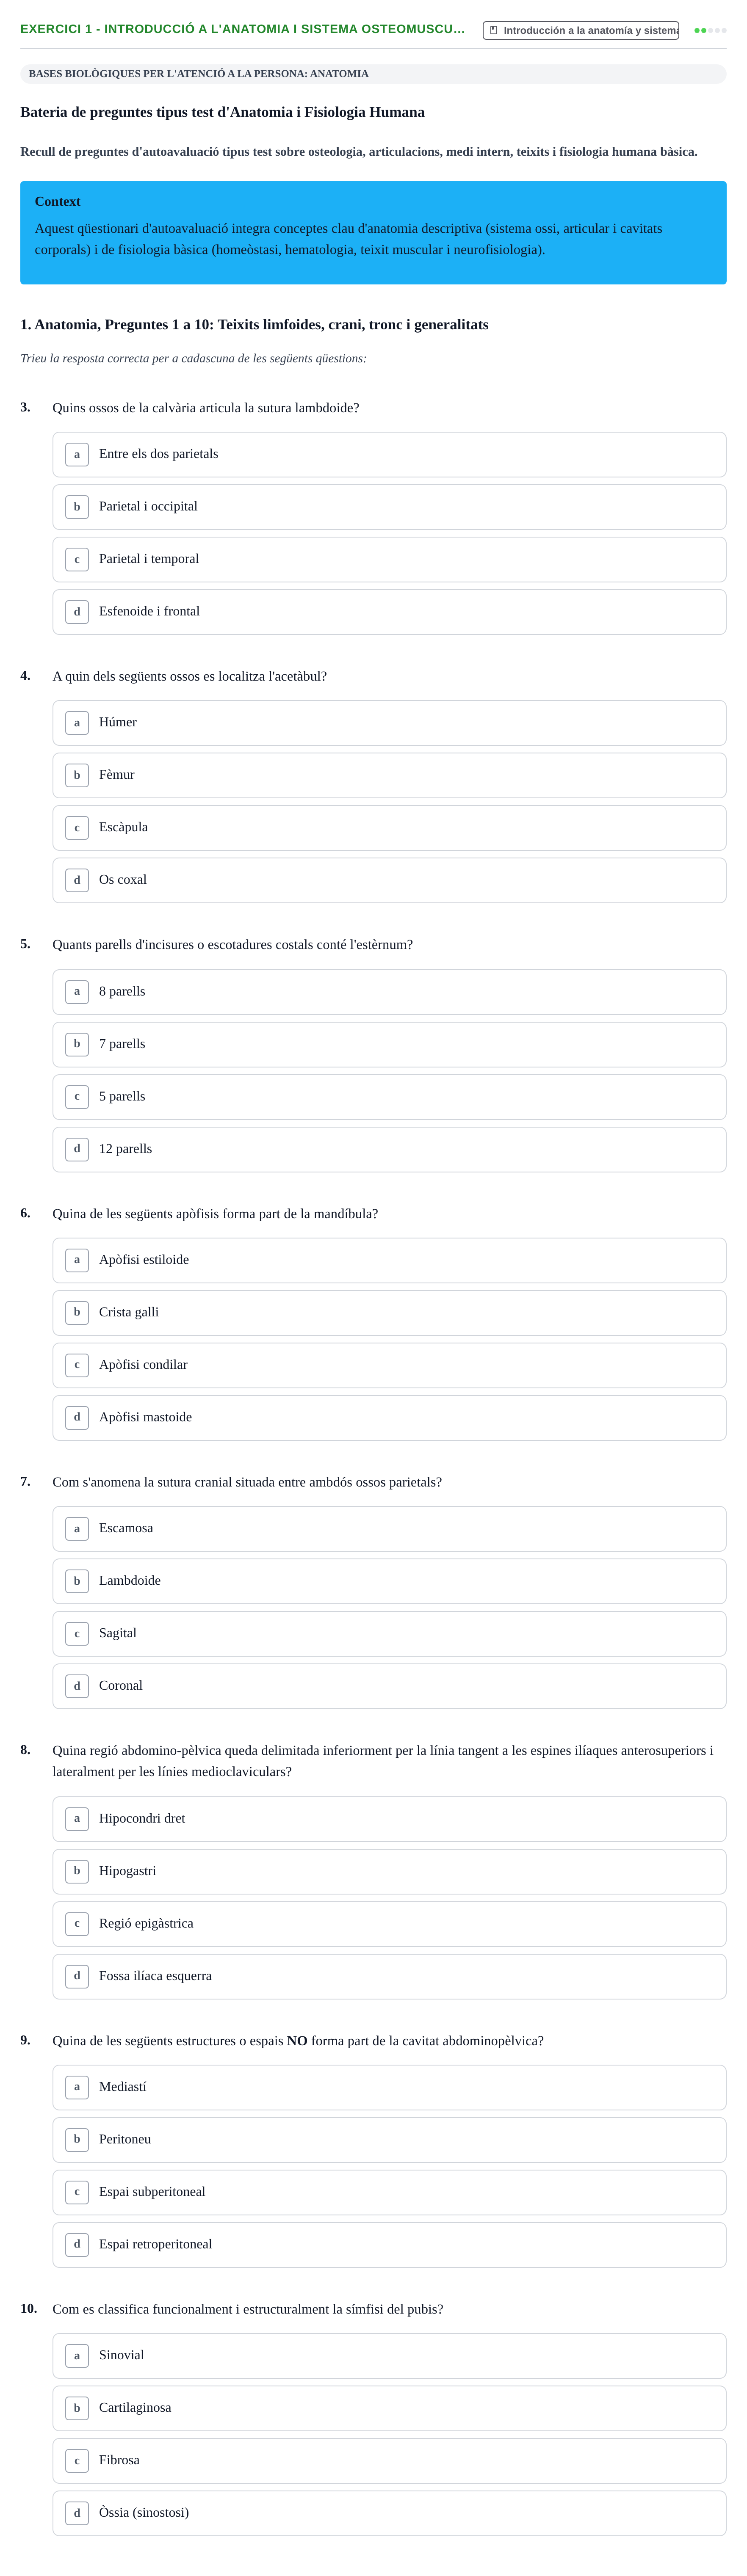Click the green progress dots indicator

[710, 30]
